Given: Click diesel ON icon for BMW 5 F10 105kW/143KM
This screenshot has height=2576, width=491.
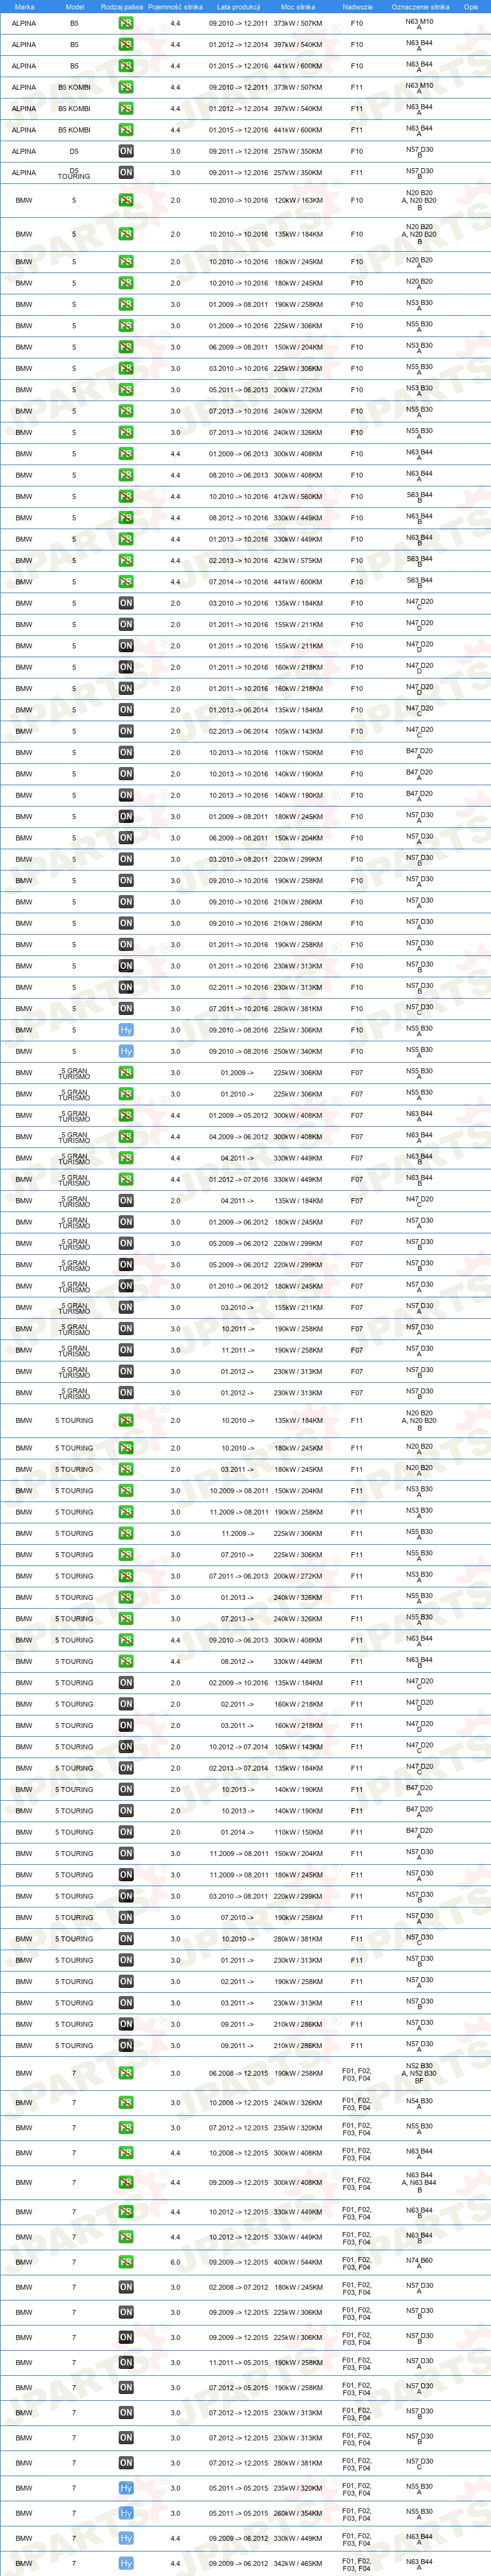Looking at the screenshot, I should pyautogui.click(x=126, y=731).
